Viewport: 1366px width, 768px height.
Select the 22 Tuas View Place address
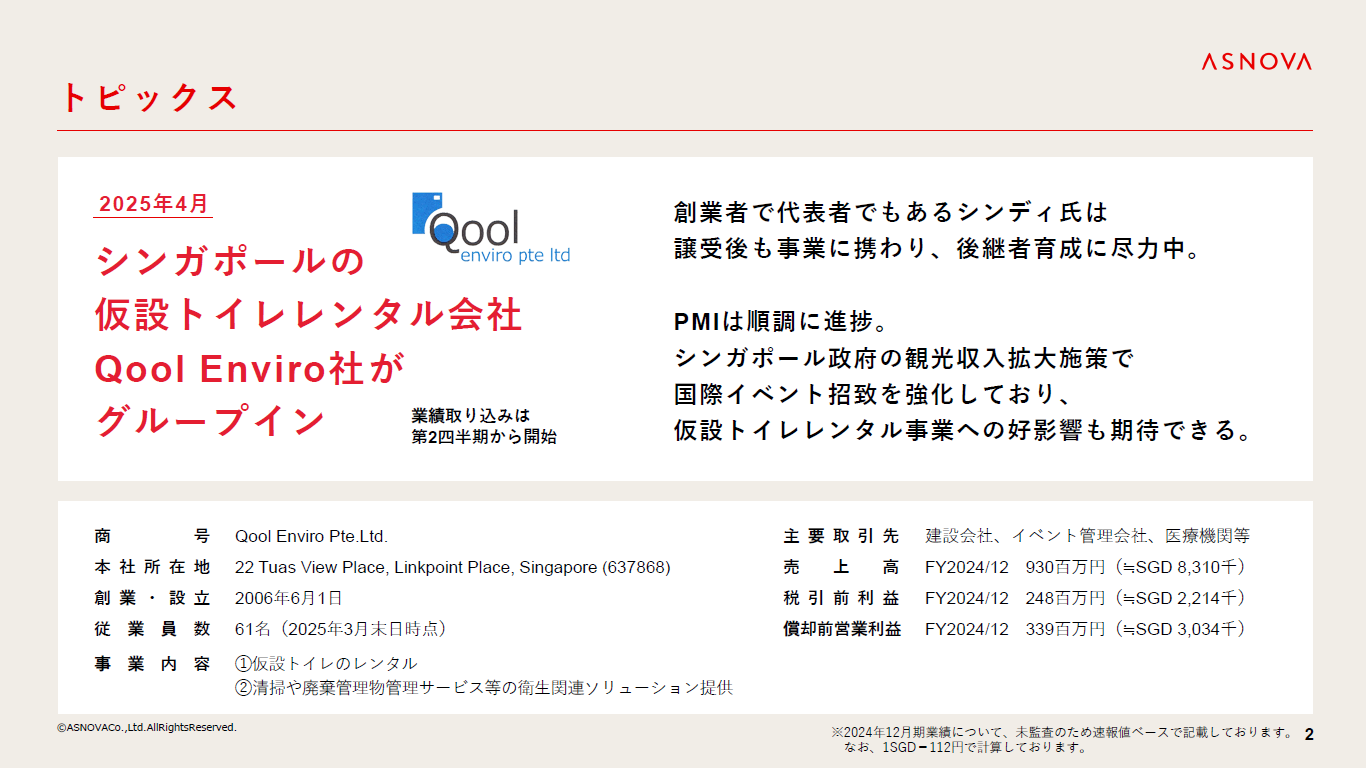click(x=452, y=567)
